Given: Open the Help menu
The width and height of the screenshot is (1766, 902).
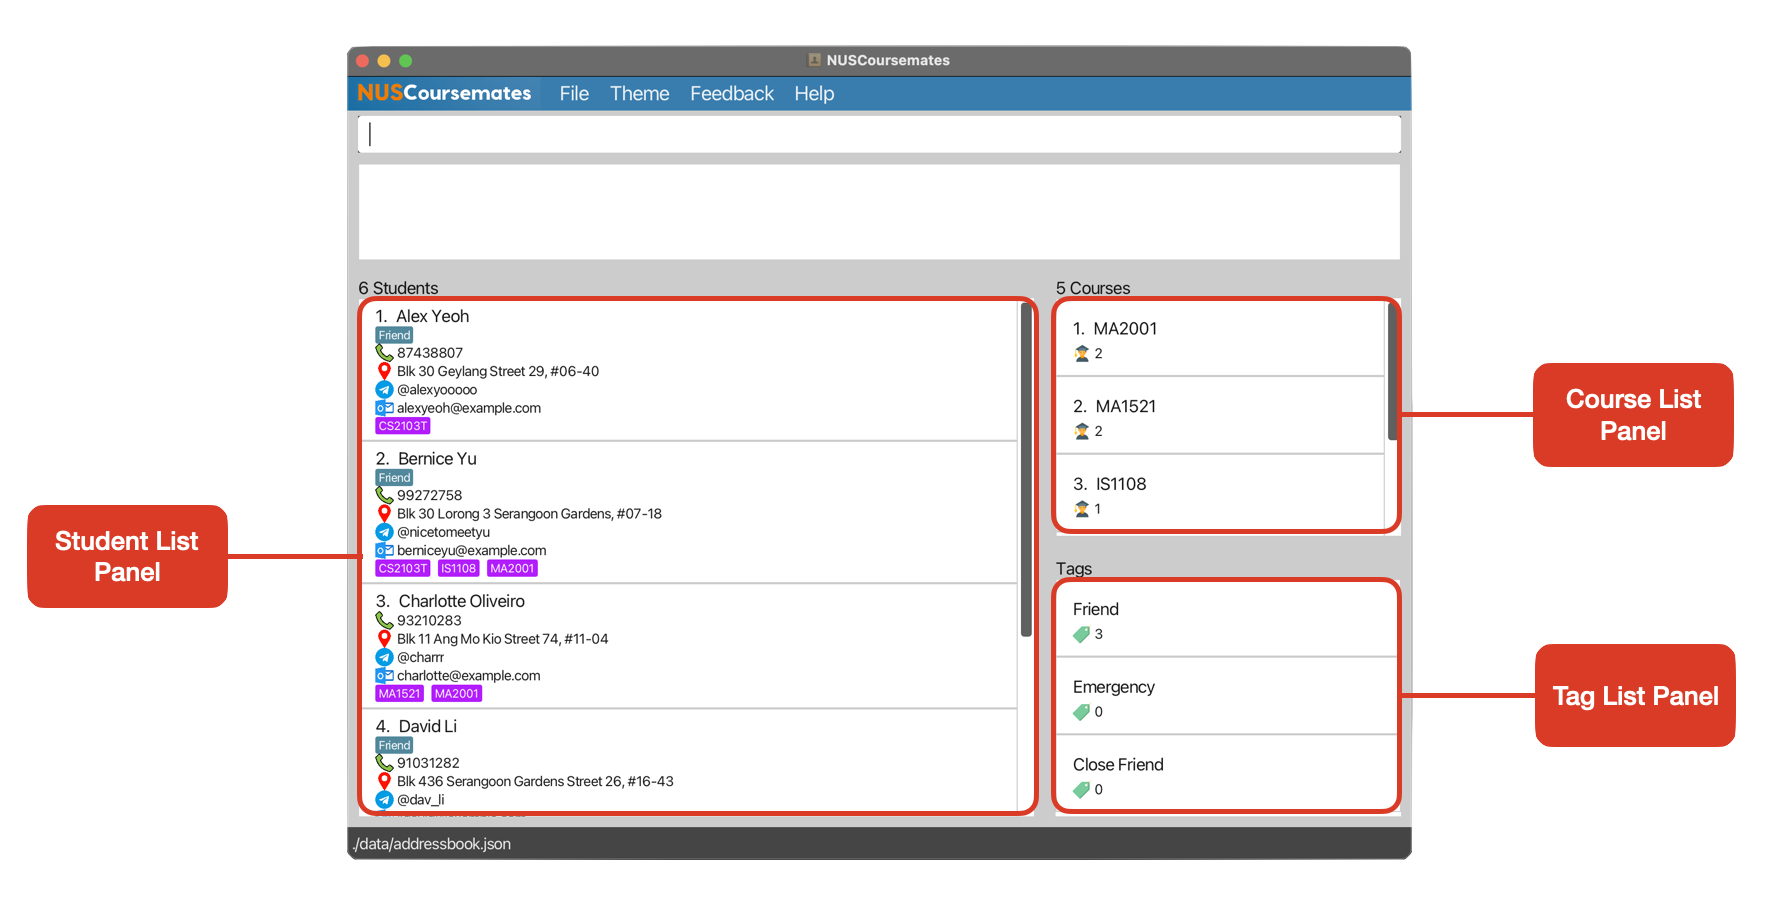Looking at the screenshot, I should (x=814, y=93).
